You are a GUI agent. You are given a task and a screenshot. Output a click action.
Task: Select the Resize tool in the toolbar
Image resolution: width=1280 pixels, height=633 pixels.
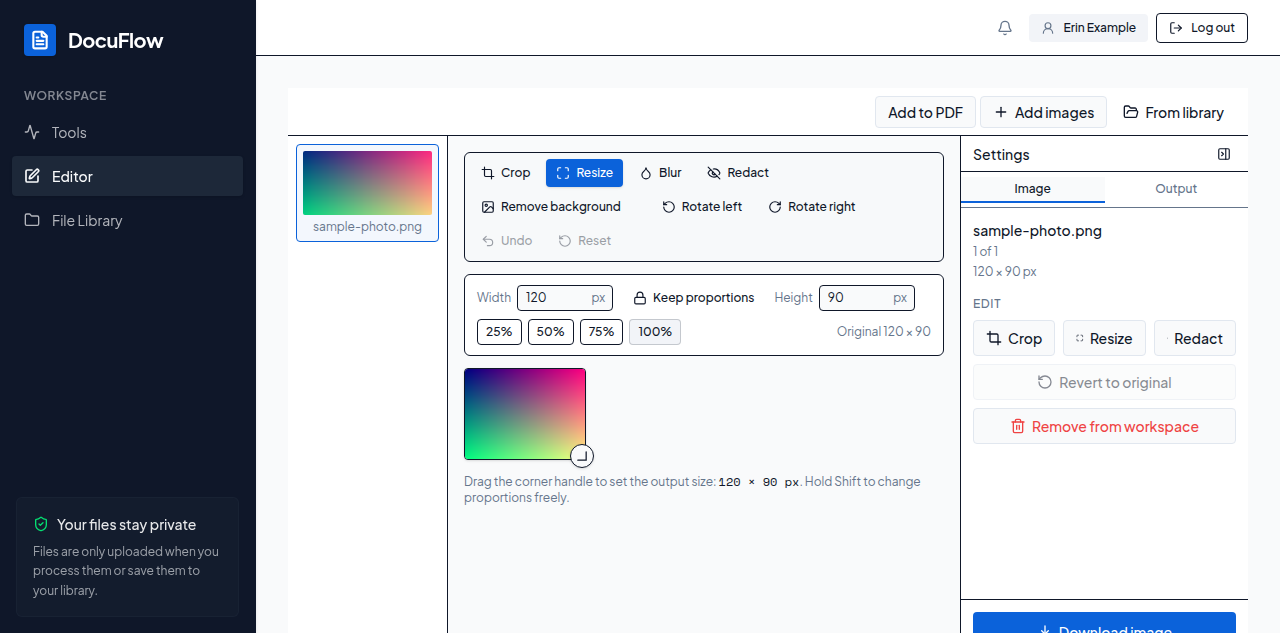coord(584,173)
